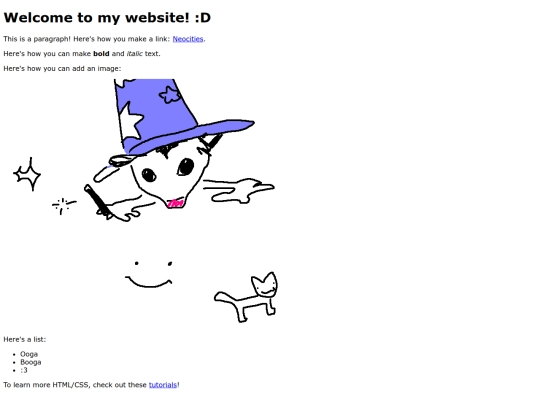Click the blue wizard hat drawing
The height and width of the screenshot is (405, 540).
click(x=179, y=115)
